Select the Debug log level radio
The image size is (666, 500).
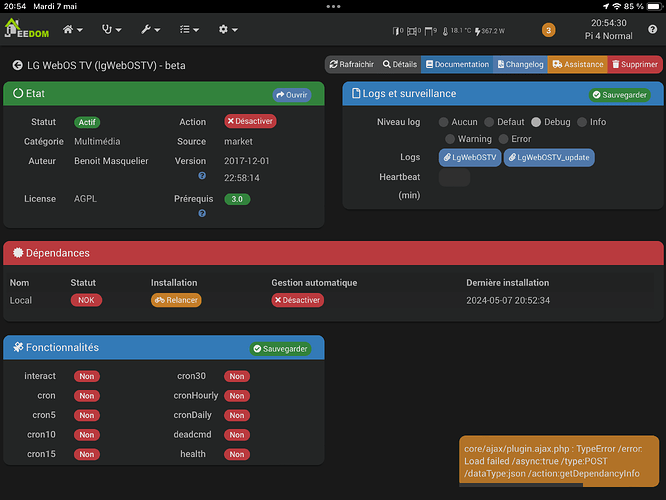click(536, 122)
